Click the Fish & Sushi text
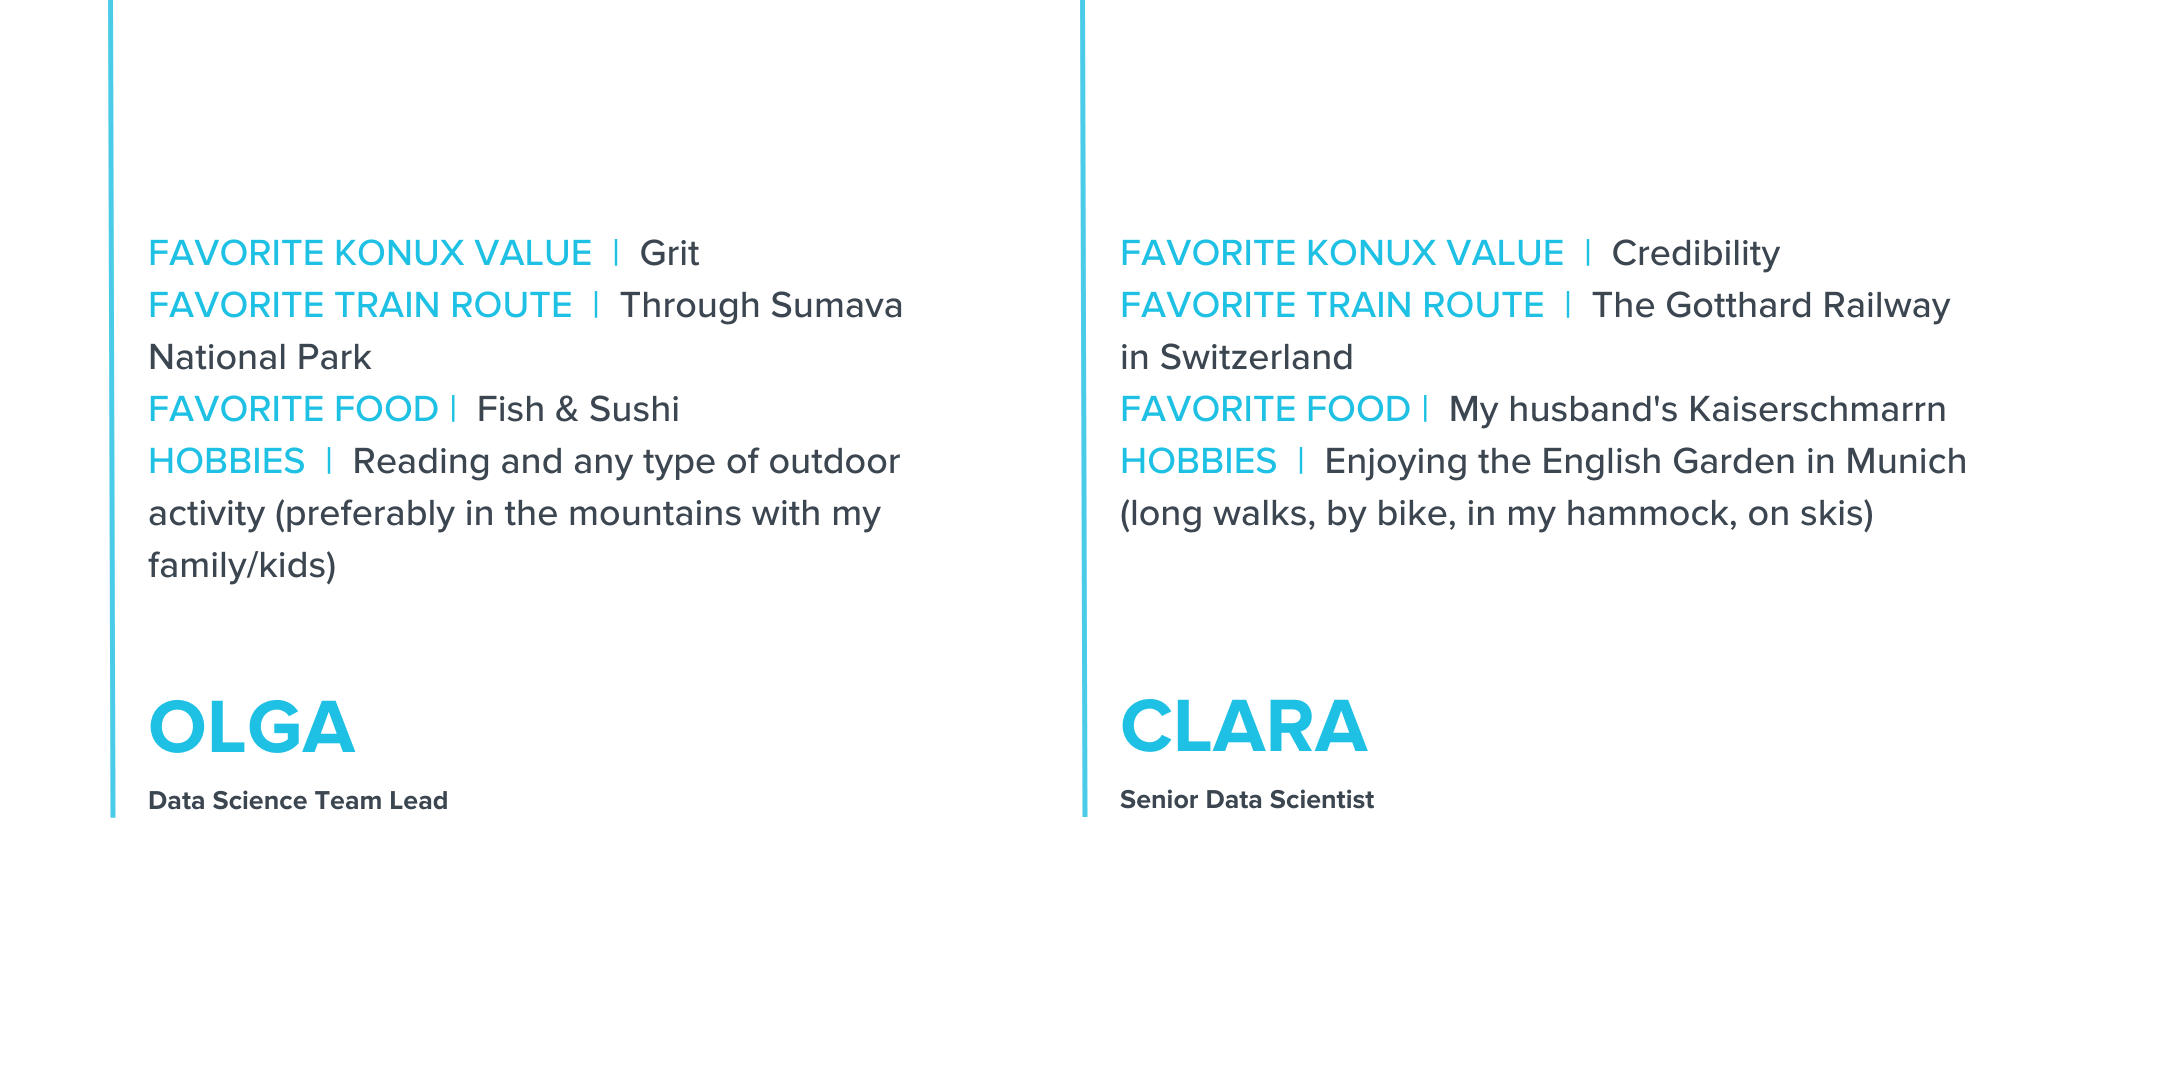This screenshot has width=2160, height=1080. pos(578,410)
